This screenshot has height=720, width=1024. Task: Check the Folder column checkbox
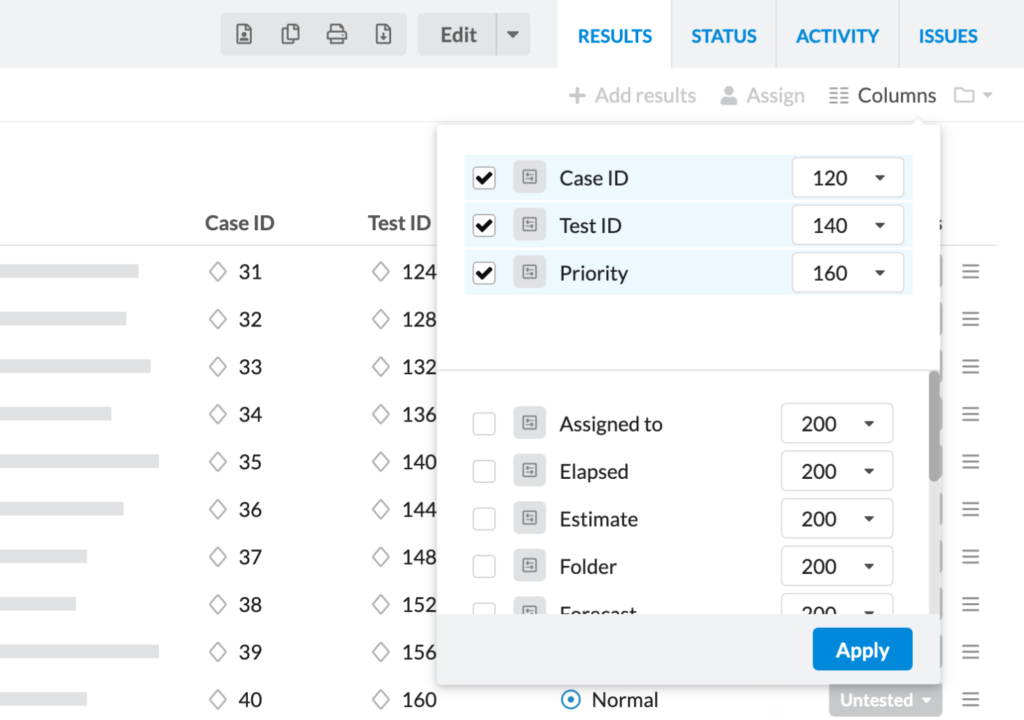484,566
